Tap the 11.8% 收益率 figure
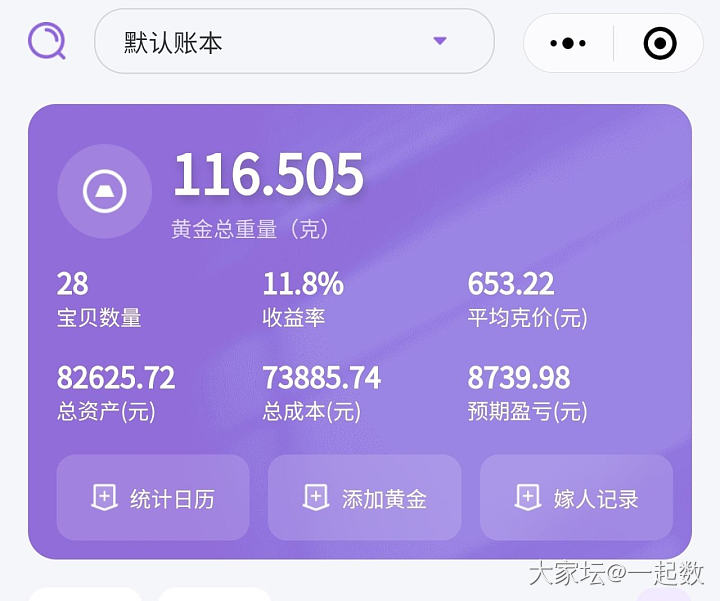 303,284
